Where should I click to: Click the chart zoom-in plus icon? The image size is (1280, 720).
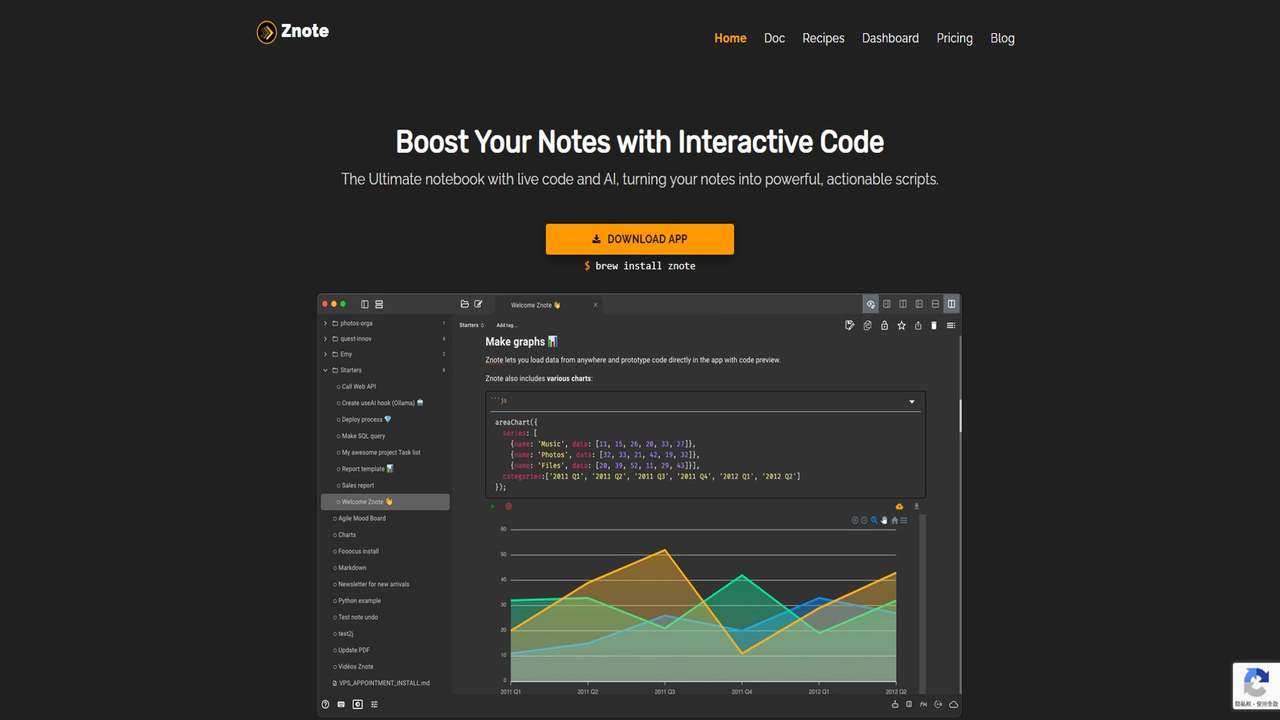[x=855, y=520]
